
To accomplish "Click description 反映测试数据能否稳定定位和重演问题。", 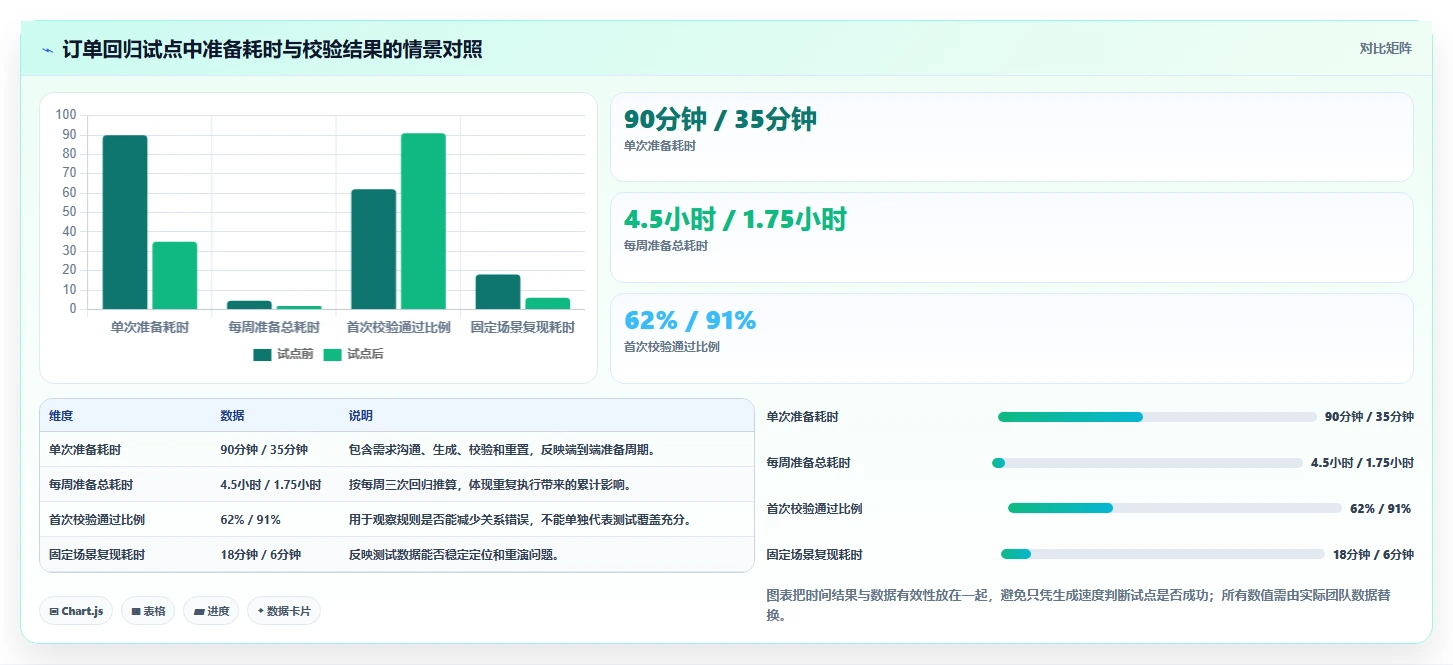I will [x=453, y=555].
